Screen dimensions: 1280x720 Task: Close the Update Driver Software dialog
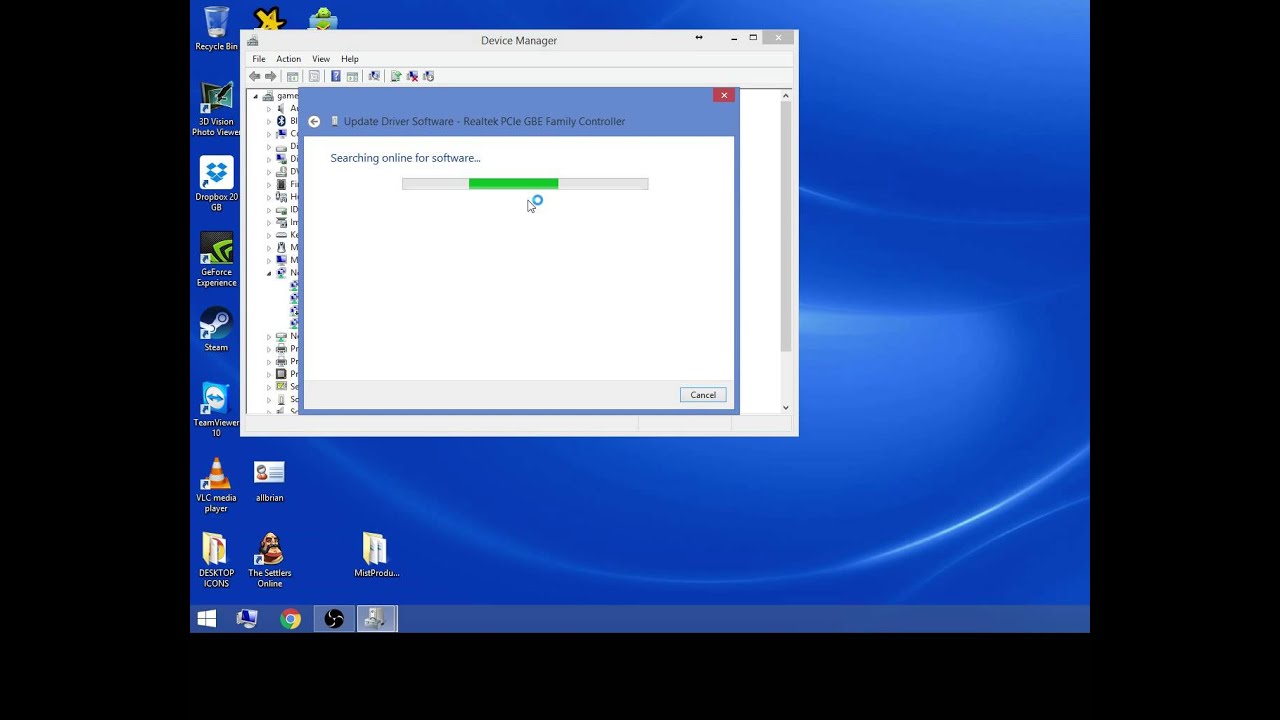point(724,95)
